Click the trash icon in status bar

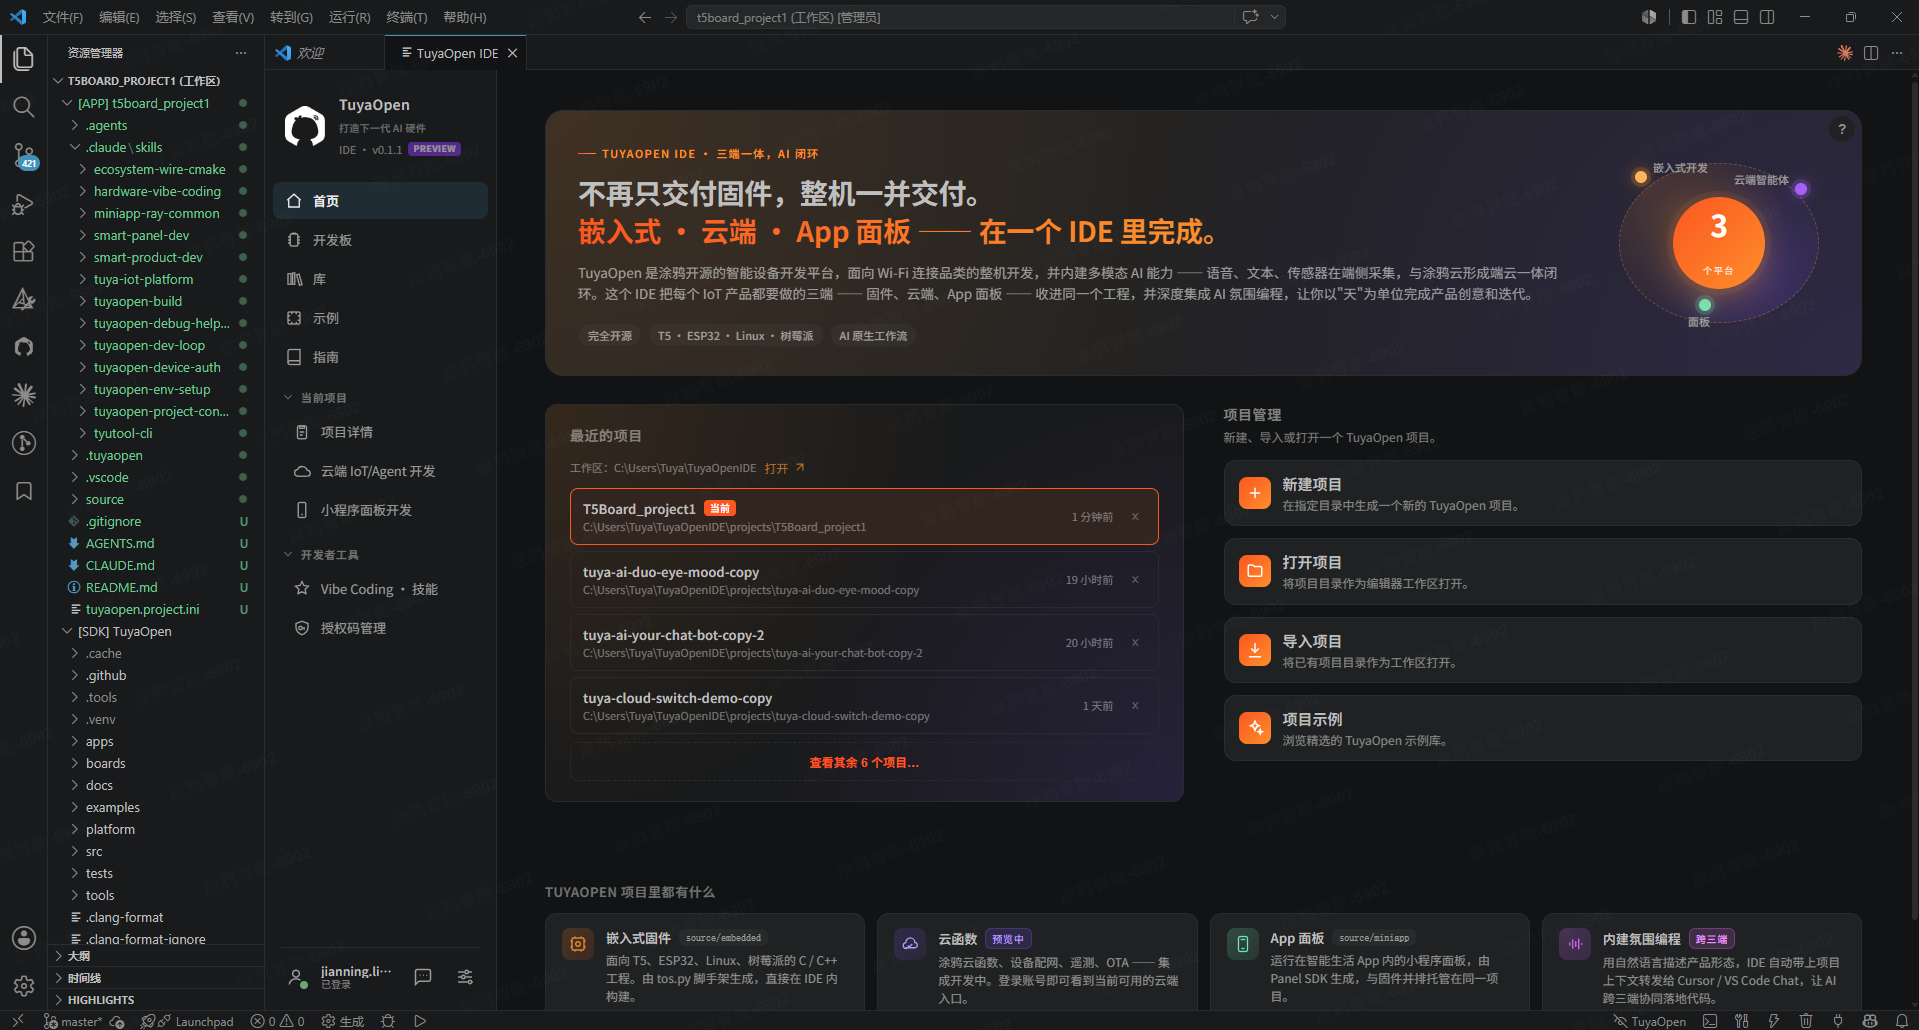click(1806, 1021)
